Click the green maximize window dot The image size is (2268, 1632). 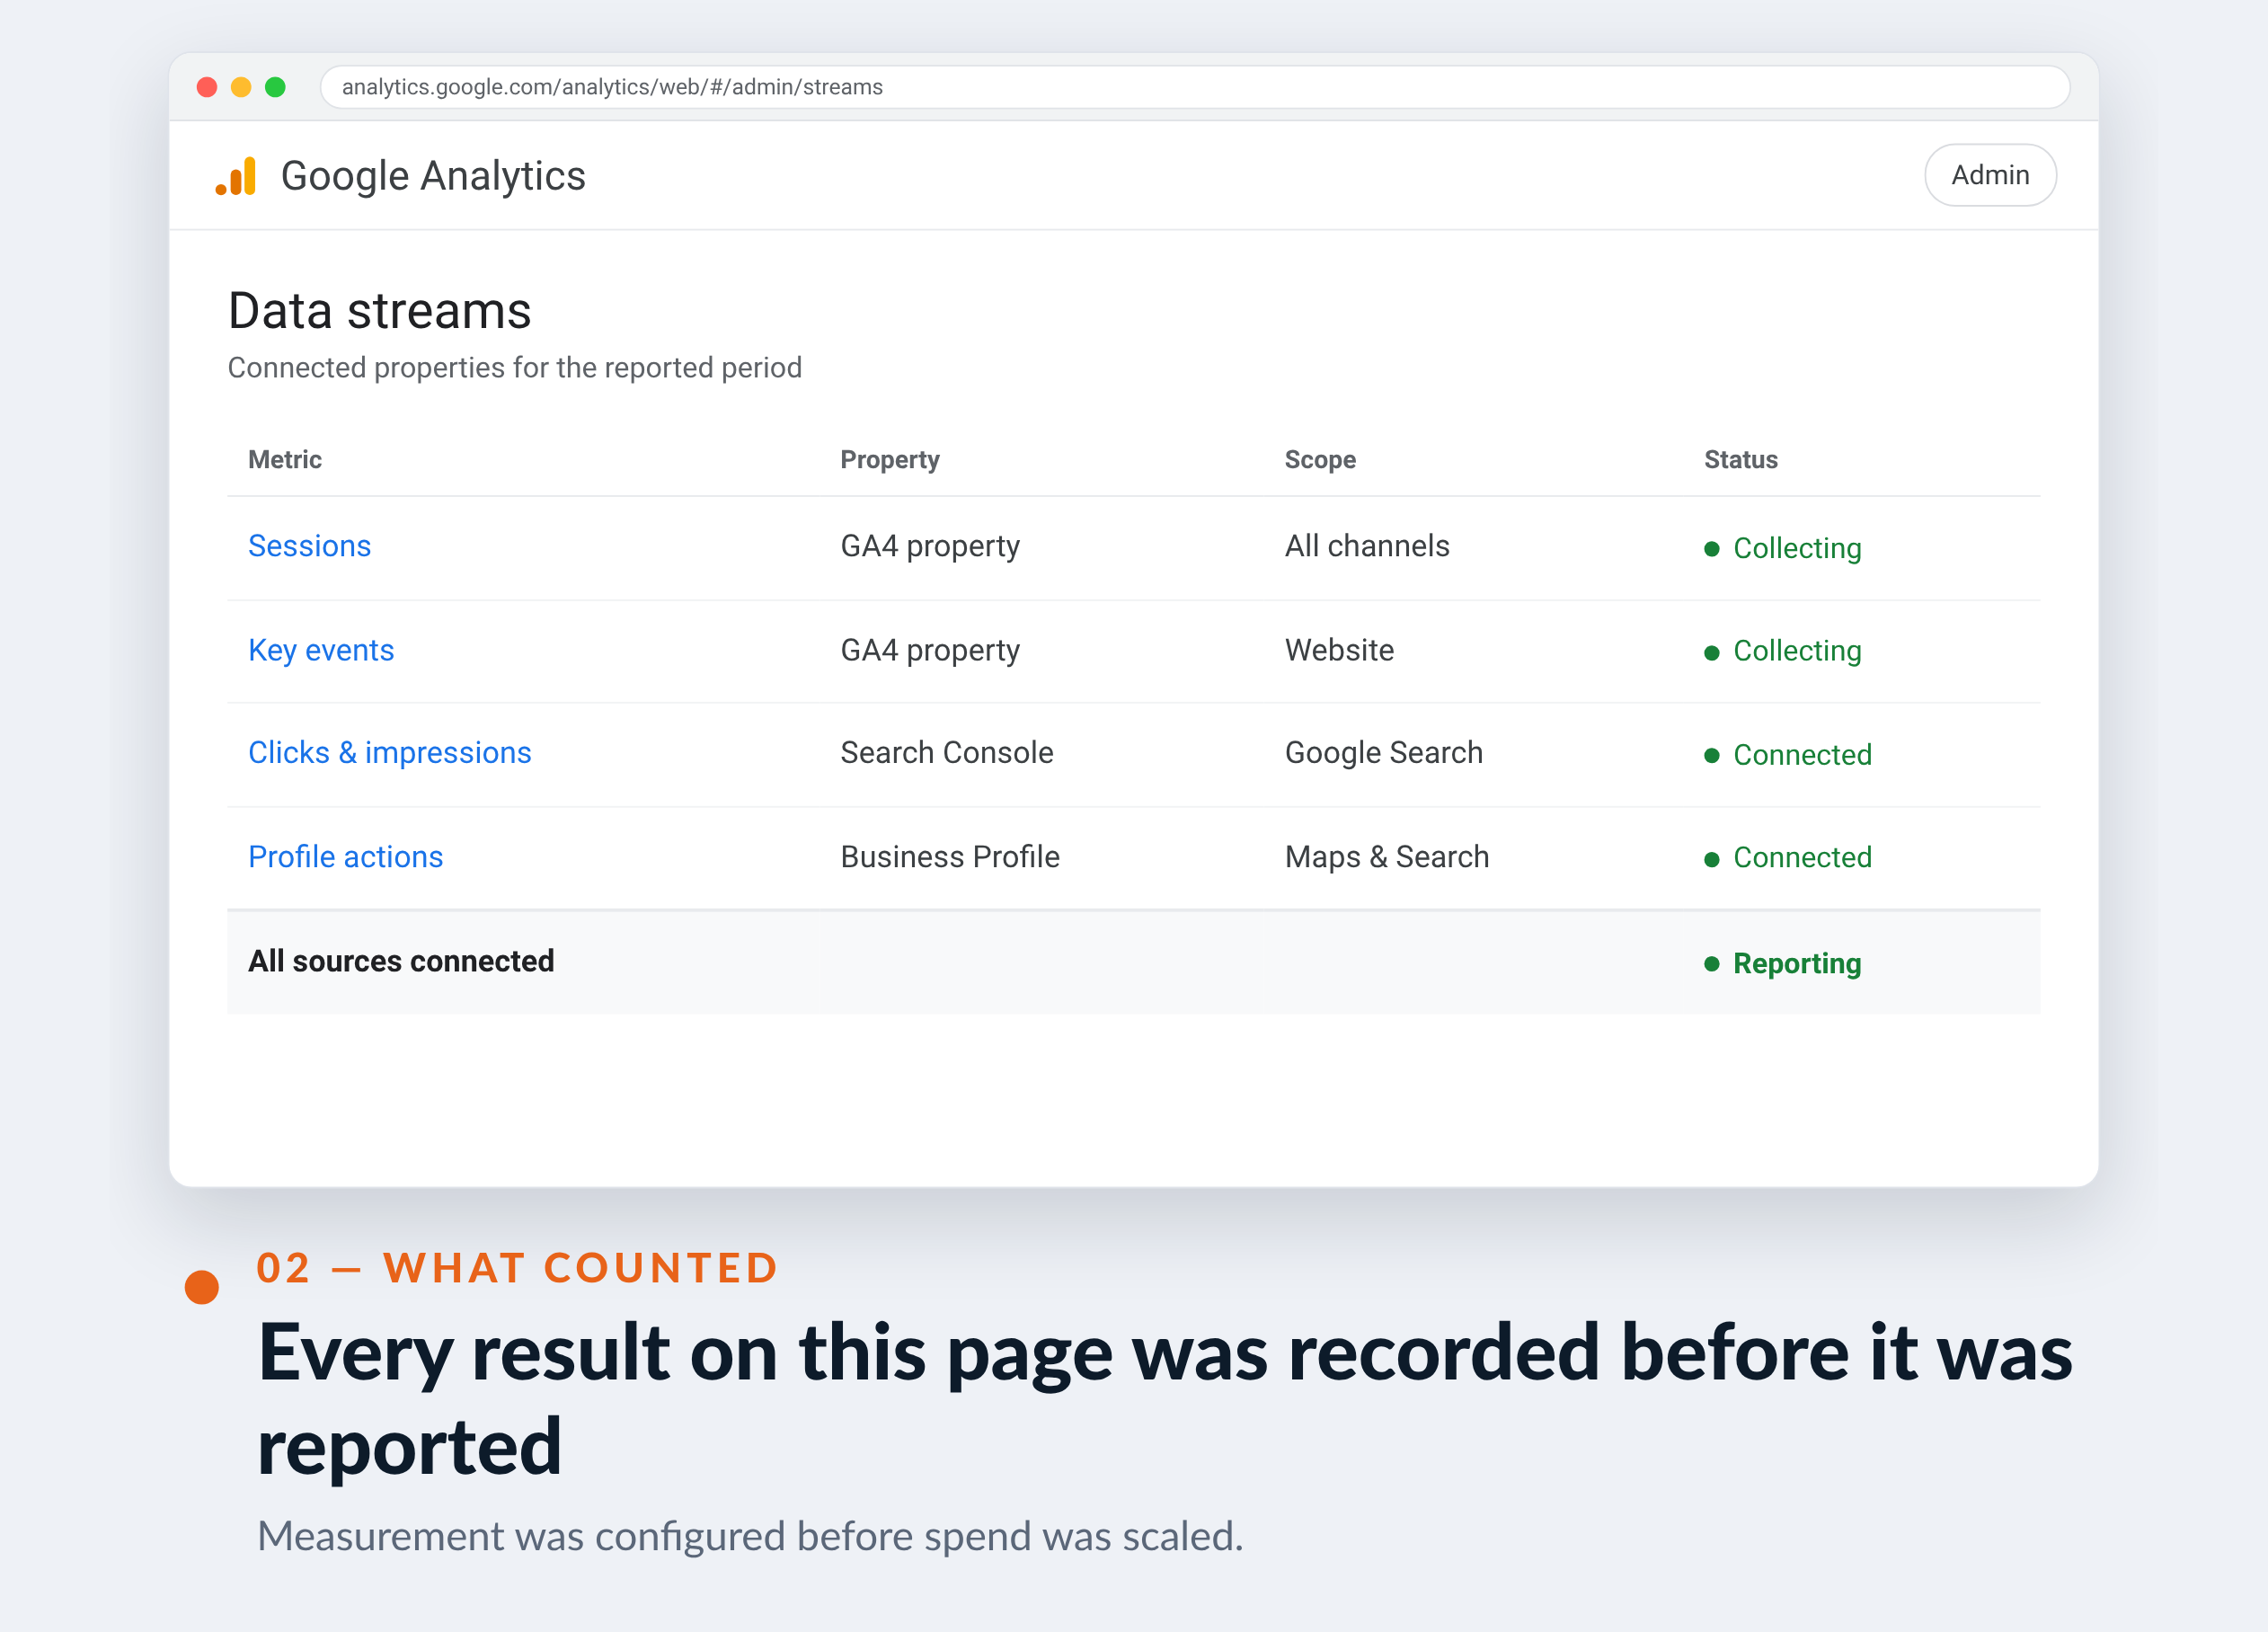(x=275, y=87)
